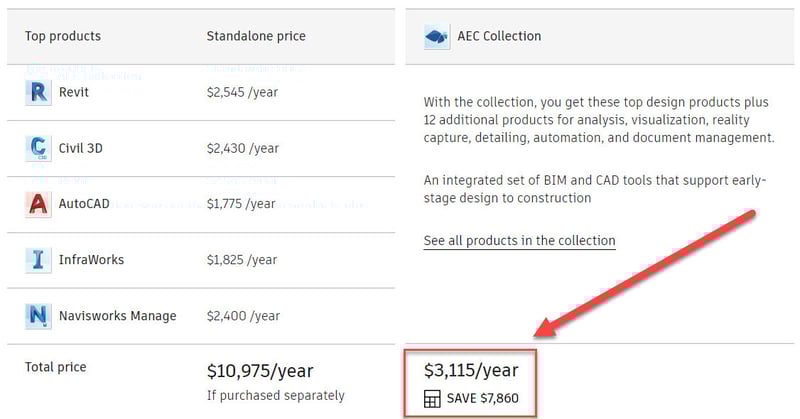Select the Navisworks Manage product name
Viewport: 800px width, 419px height.
coord(117,316)
